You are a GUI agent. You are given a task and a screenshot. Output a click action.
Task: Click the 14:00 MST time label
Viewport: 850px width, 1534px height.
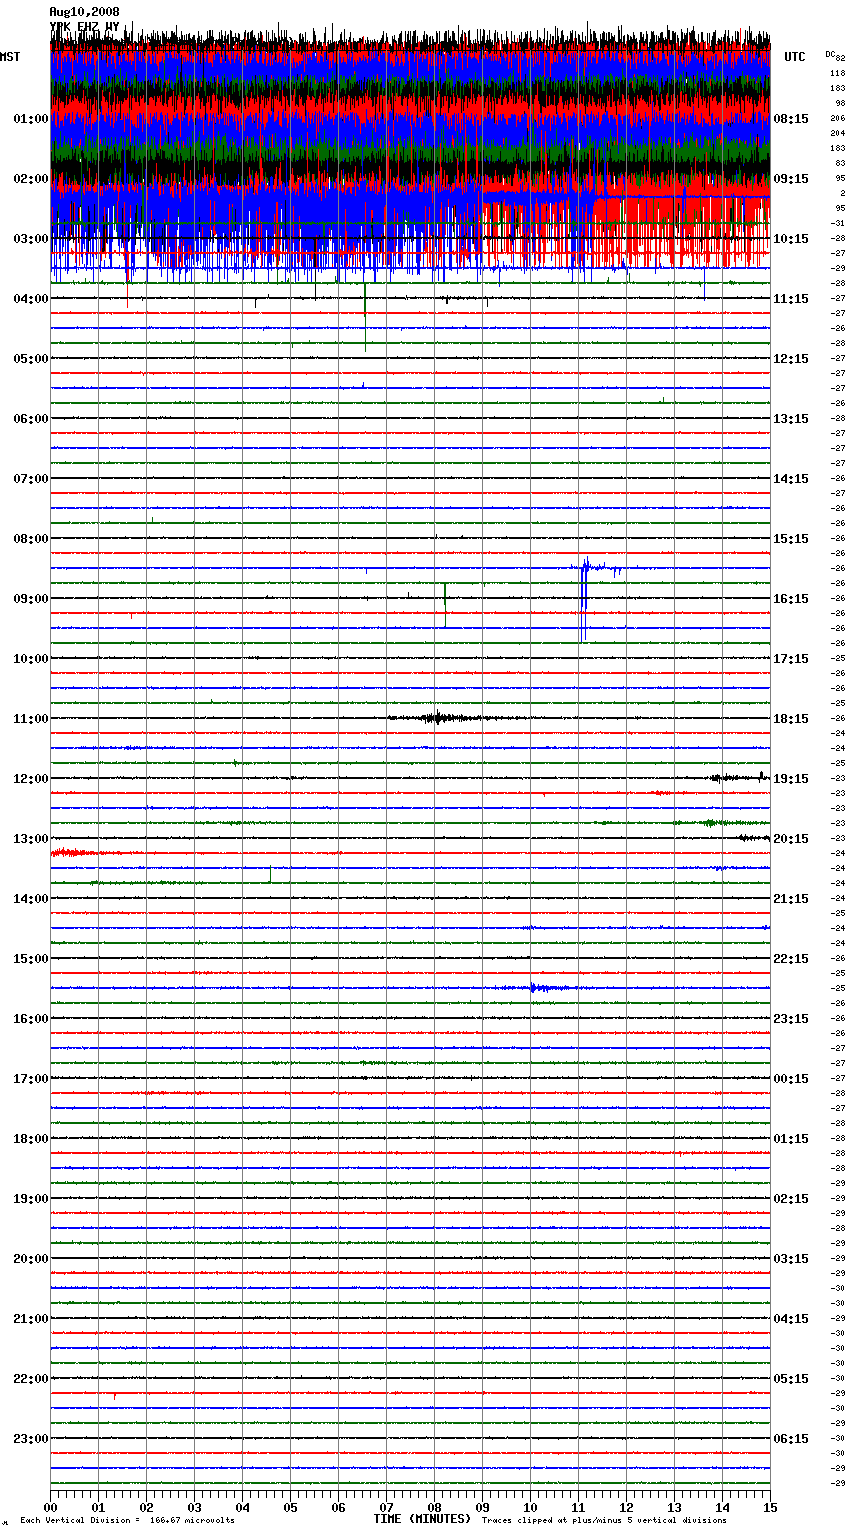[x=31, y=899]
